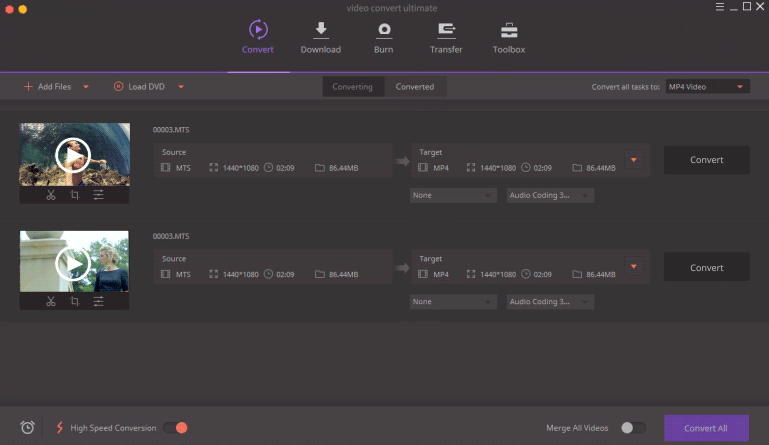This screenshot has width=769, height=445.
Task: Play the second video thumbnail preview
Action: [x=73, y=263]
